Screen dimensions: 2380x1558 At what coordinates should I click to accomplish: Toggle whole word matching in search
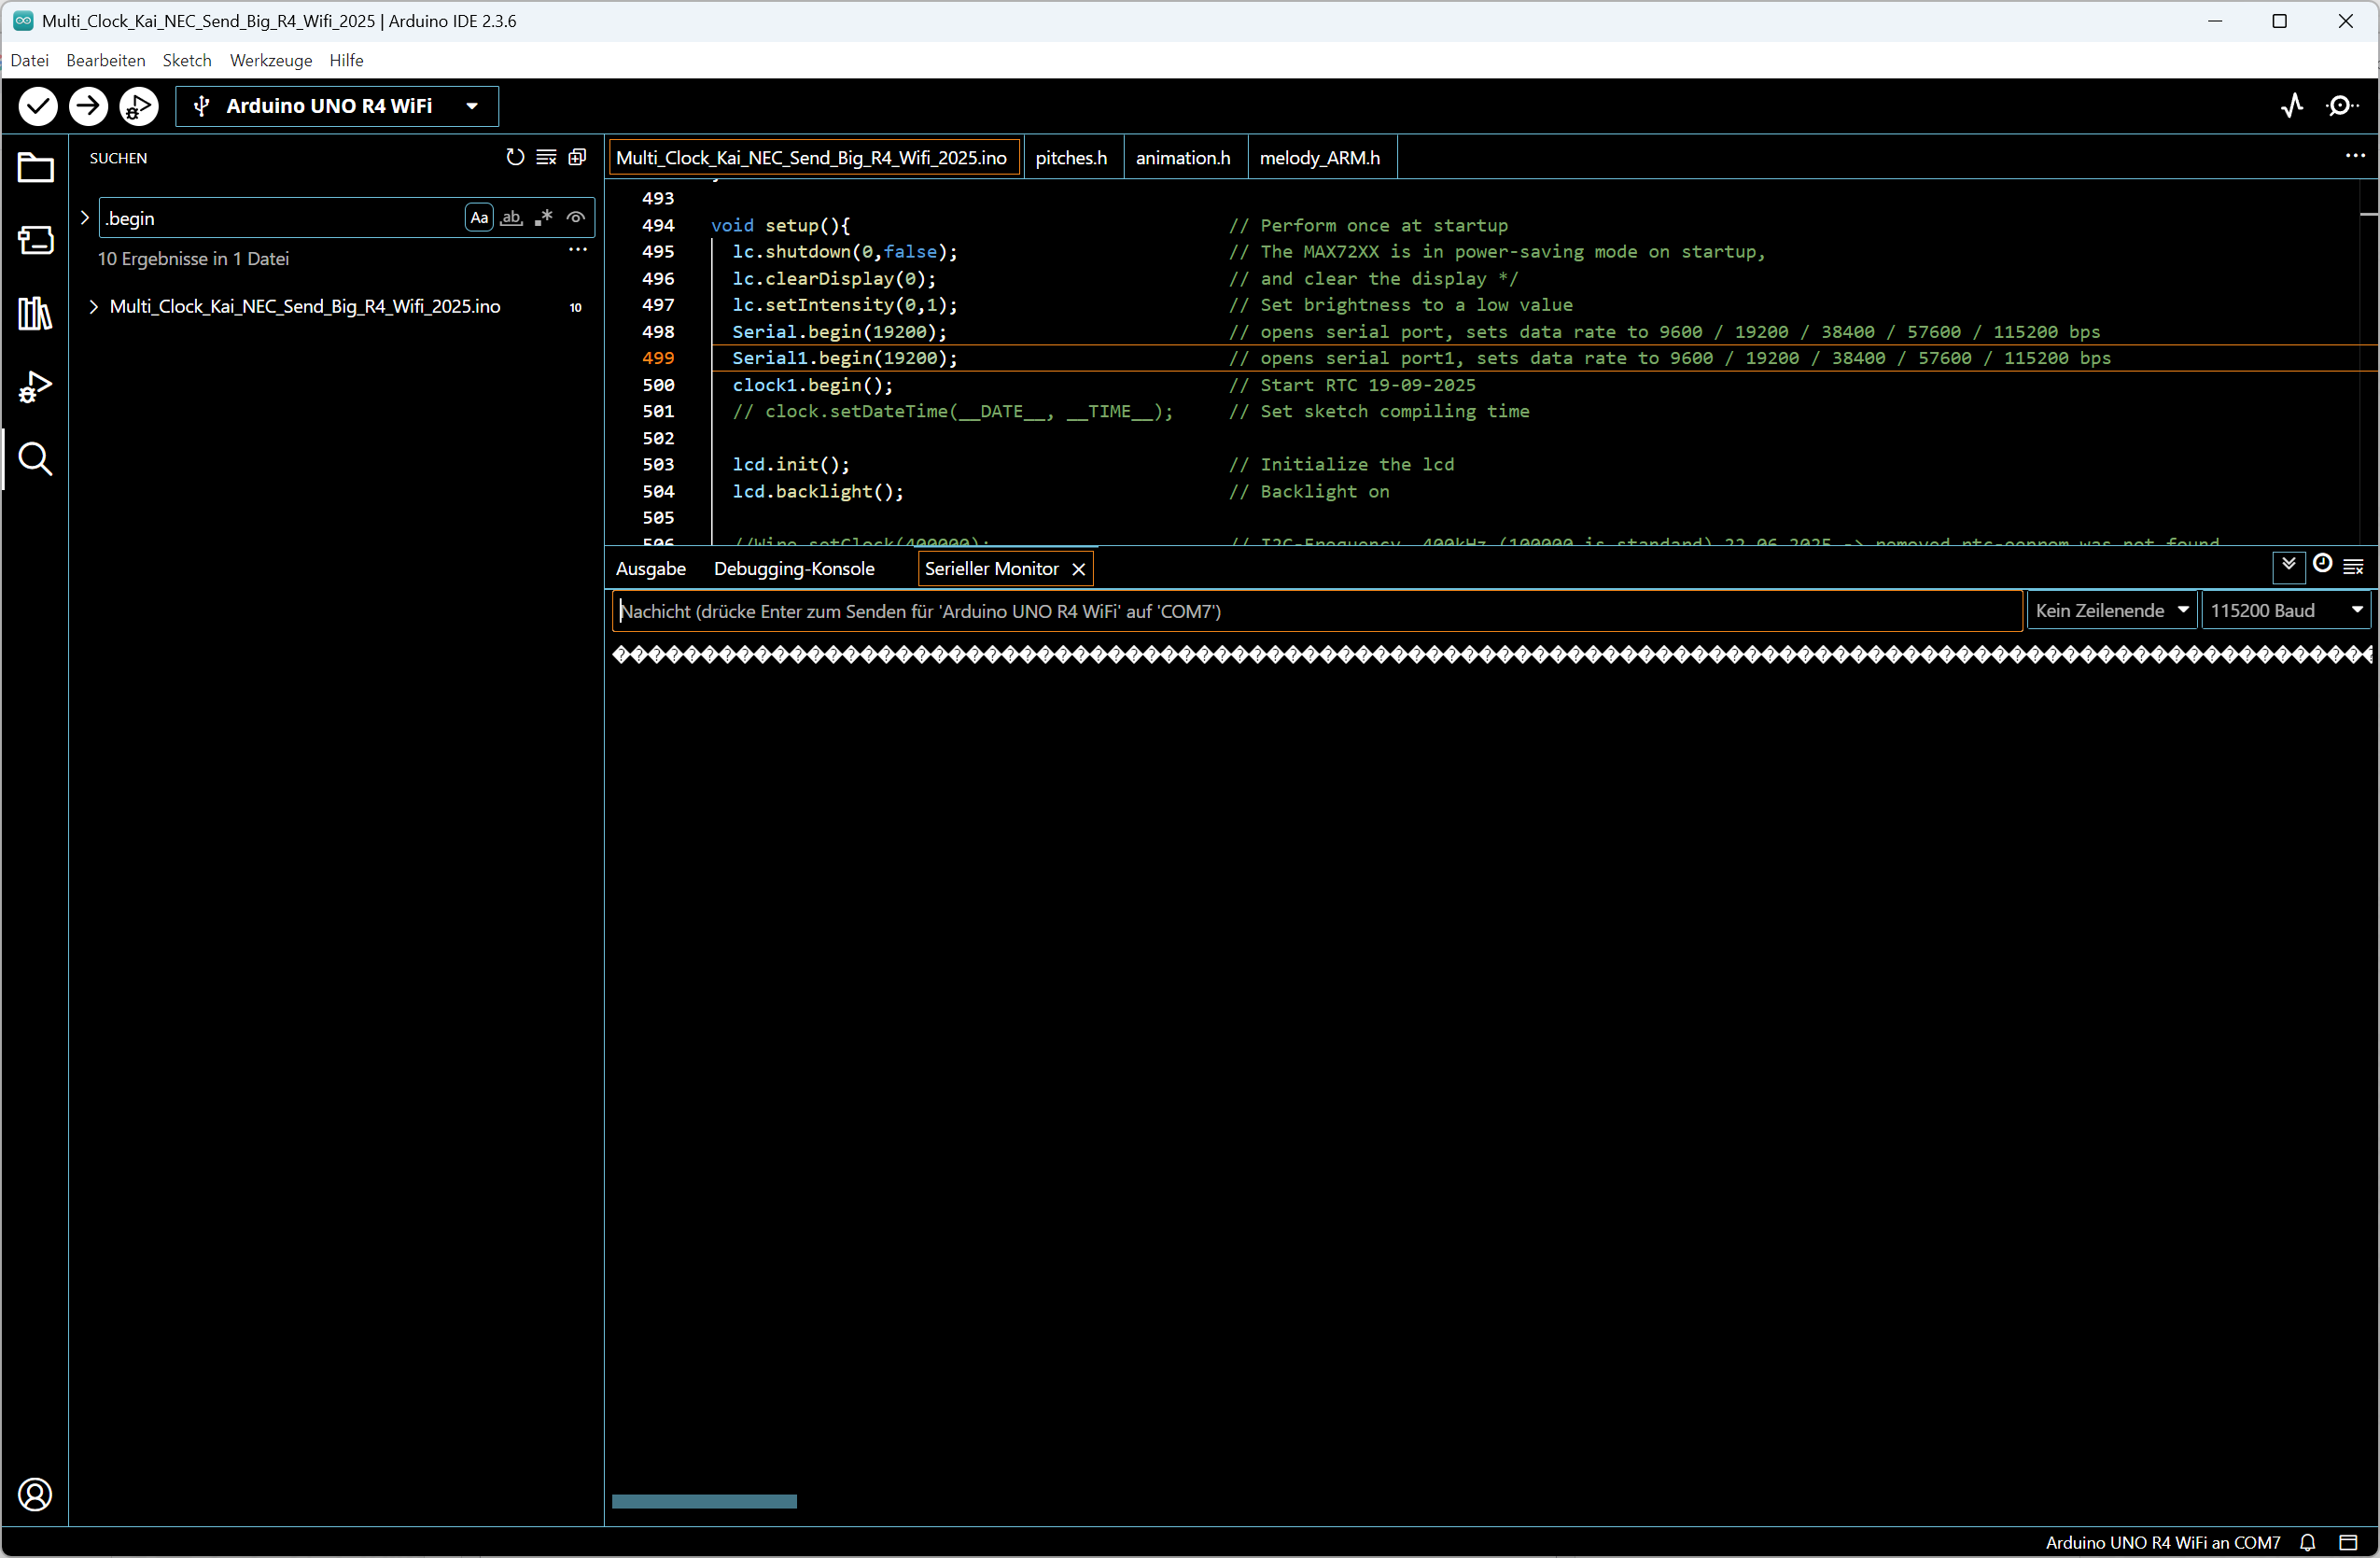(511, 218)
